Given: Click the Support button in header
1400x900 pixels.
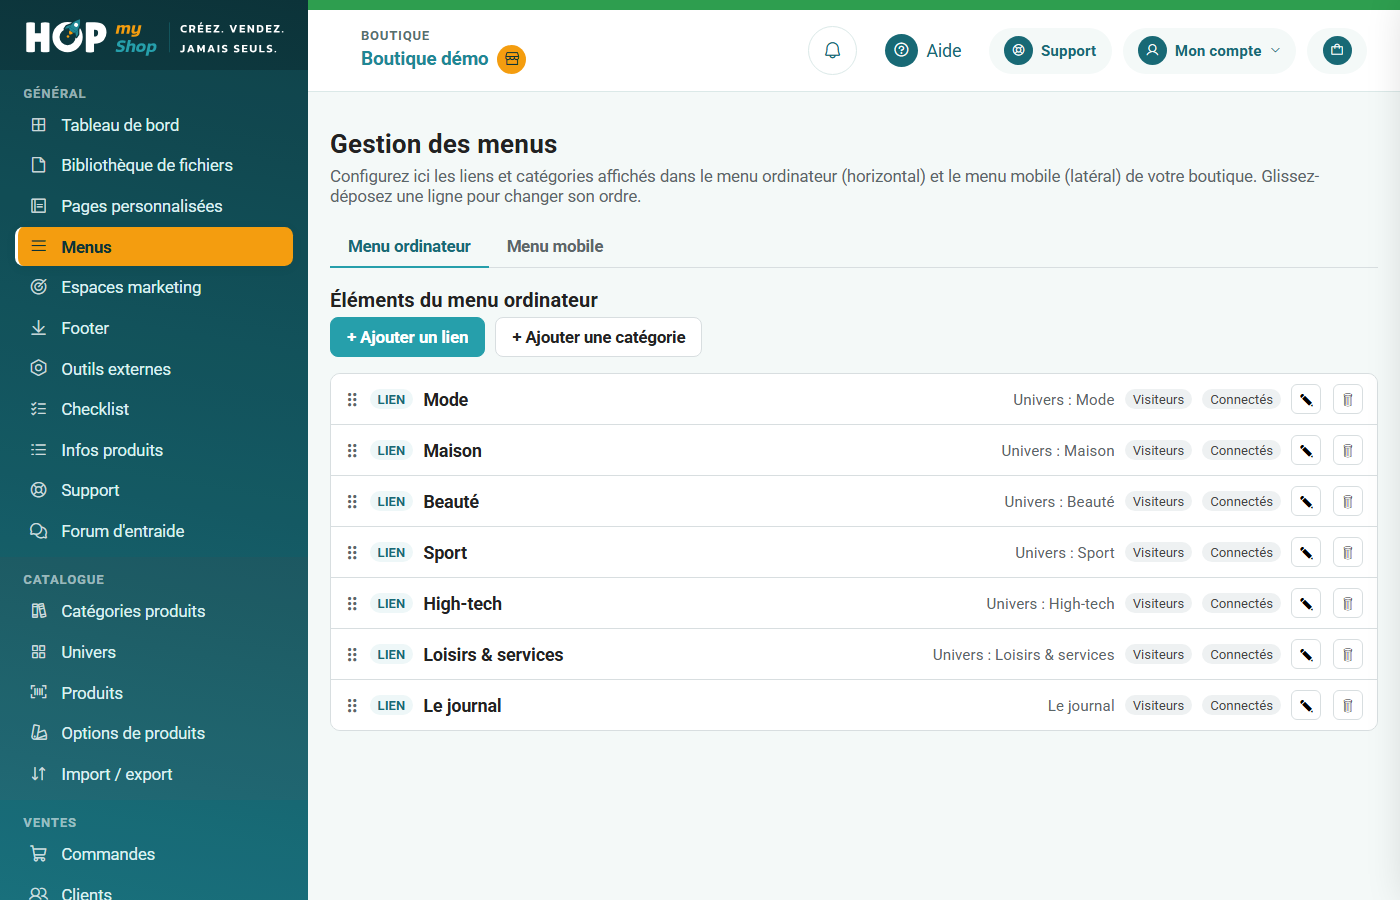Looking at the screenshot, I should click(x=1050, y=50).
